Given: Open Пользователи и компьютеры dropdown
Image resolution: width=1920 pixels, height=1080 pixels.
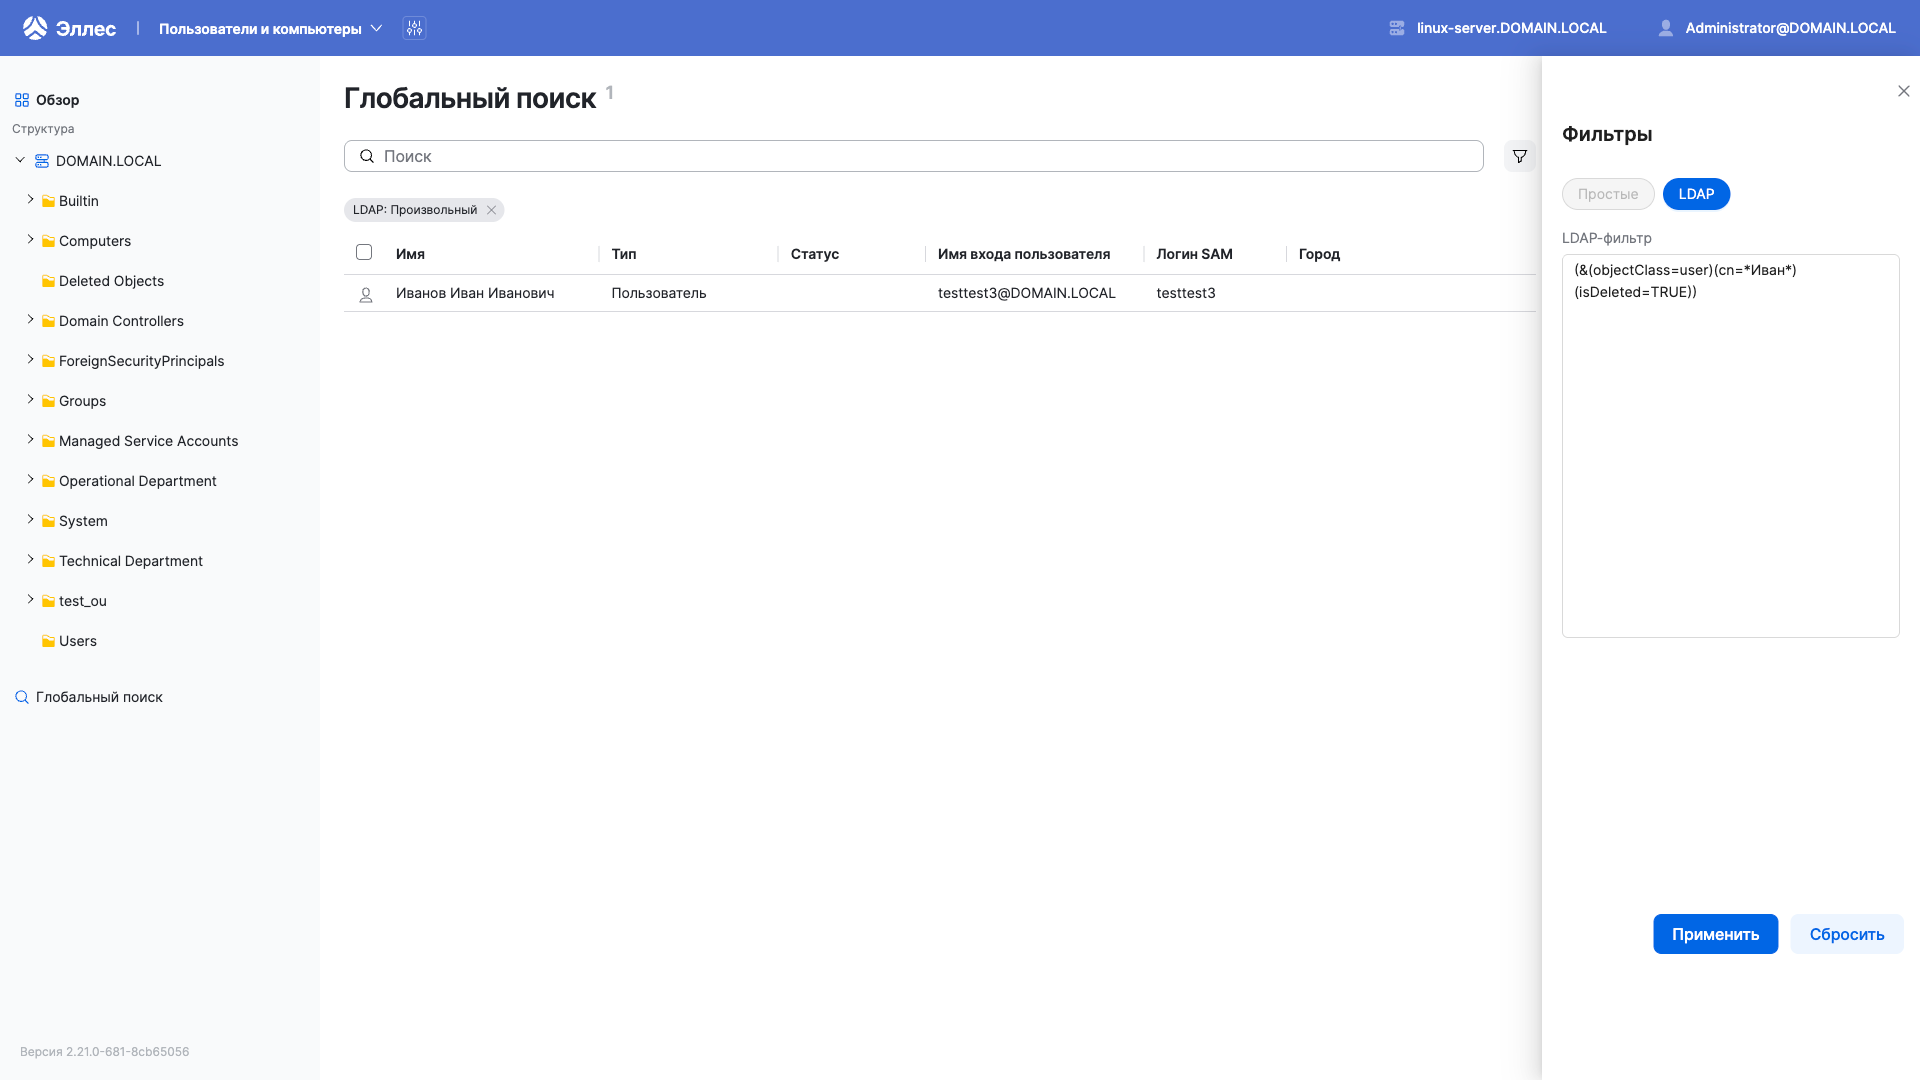Looking at the screenshot, I should (270, 28).
